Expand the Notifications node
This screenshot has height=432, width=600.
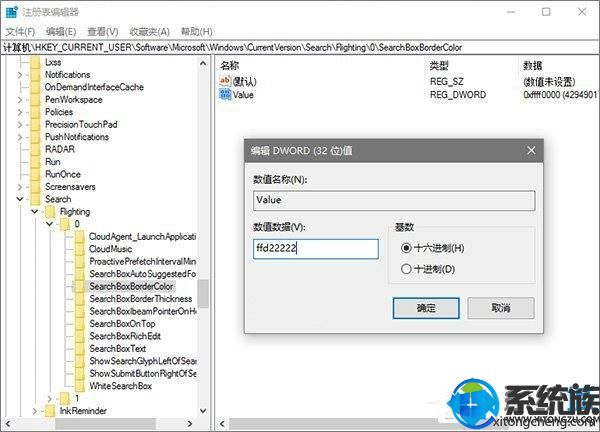(20, 75)
